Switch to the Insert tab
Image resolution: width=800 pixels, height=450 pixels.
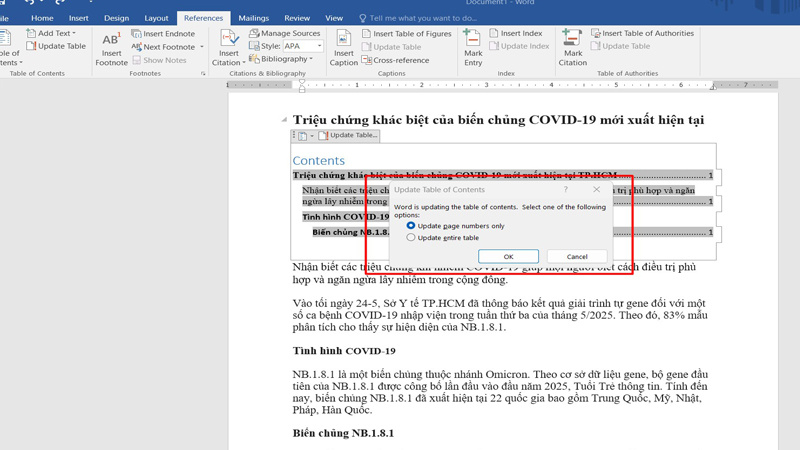(79, 18)
